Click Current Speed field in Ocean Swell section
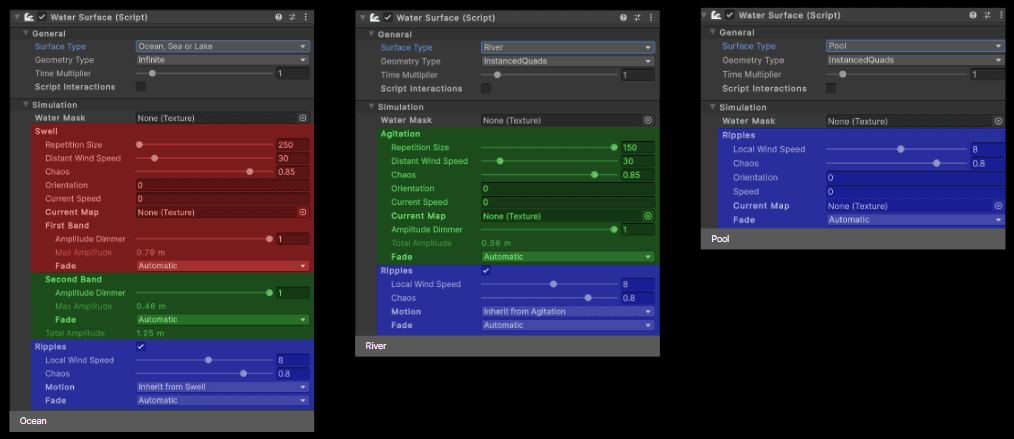Screen dimensions: 1014x439 (x=223, y=199)
